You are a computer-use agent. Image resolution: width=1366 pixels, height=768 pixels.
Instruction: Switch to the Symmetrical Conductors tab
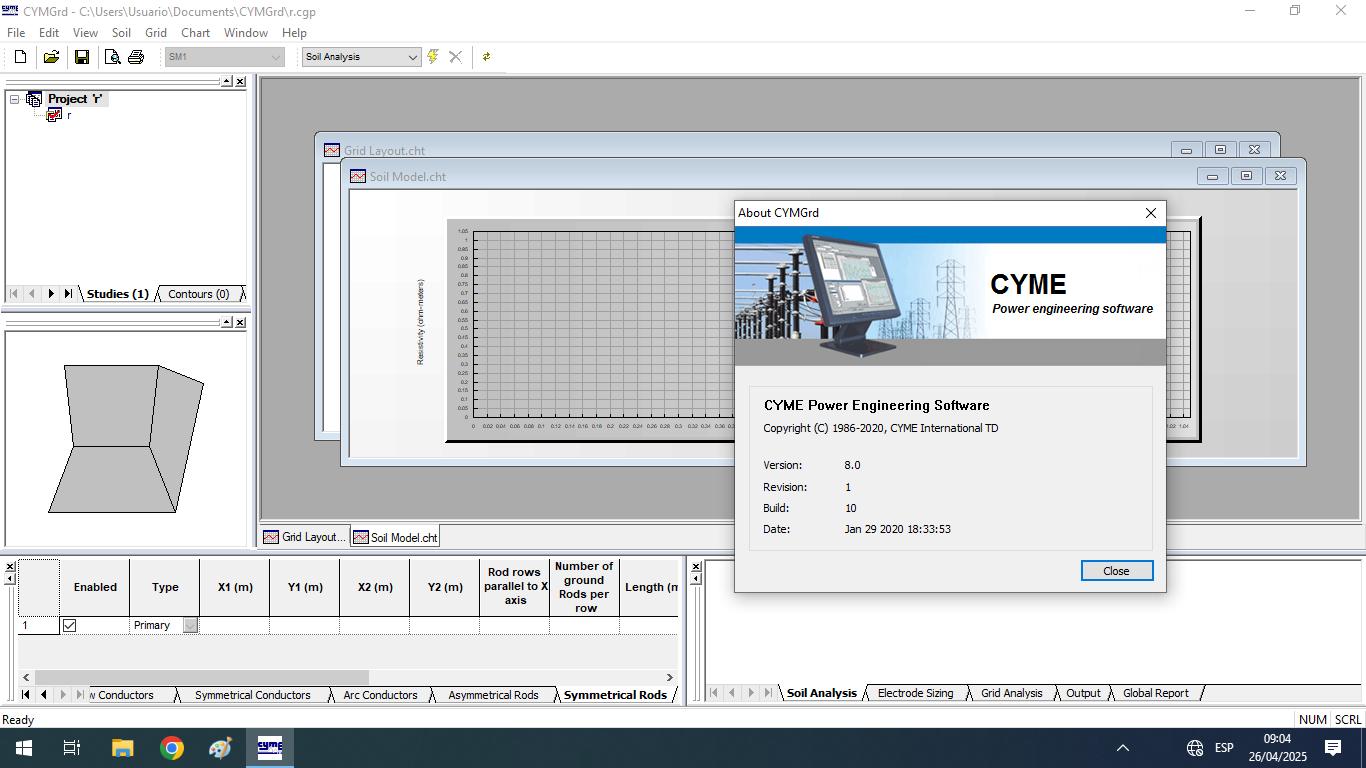pyautogui.click(x=252, y=695)
